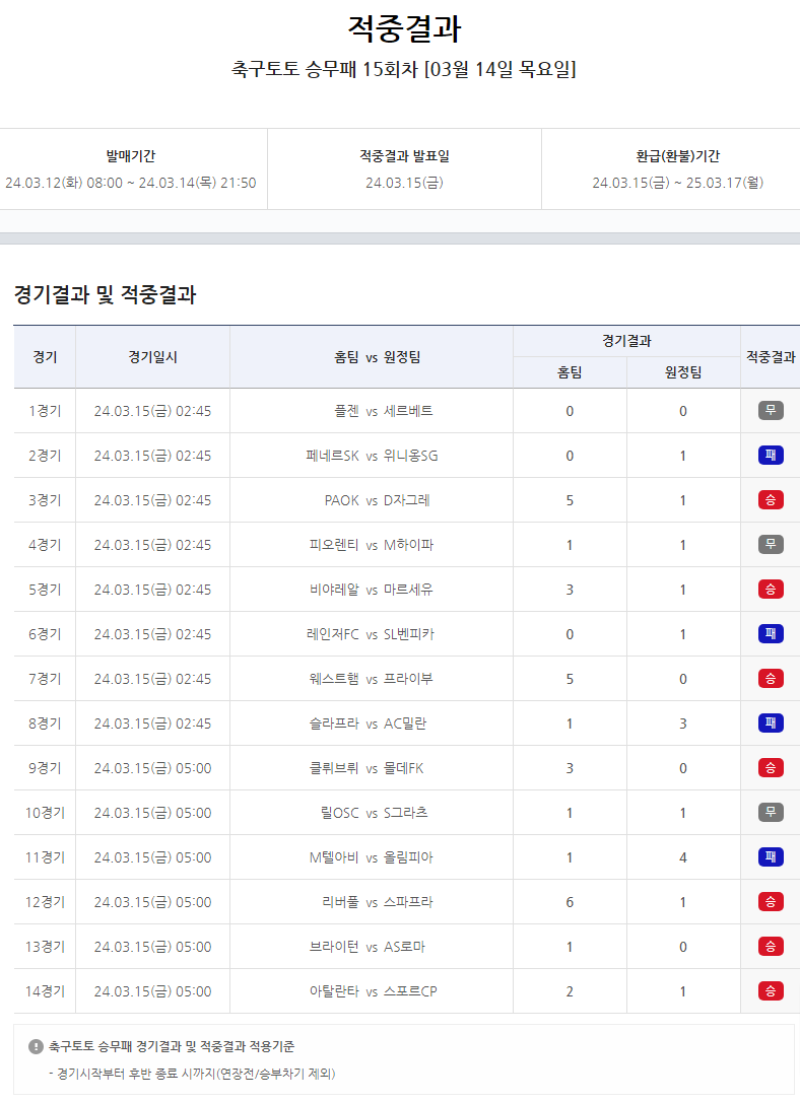Click the 슬라프라 vs AC밀란 match

tap(368, 723)
